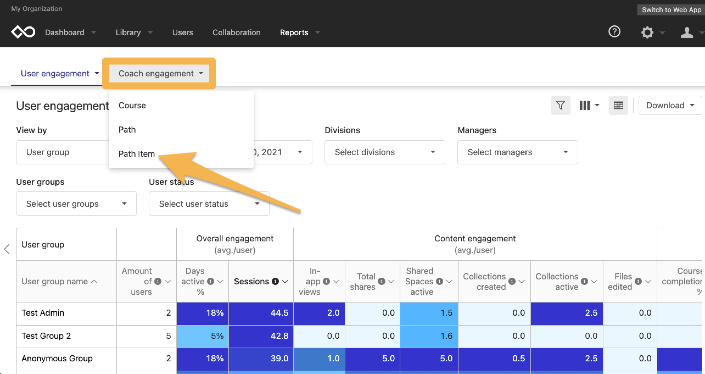Expand the Select divisions dropdown
The width and height of the screenshot is (705, 374).
click(384, 152)
